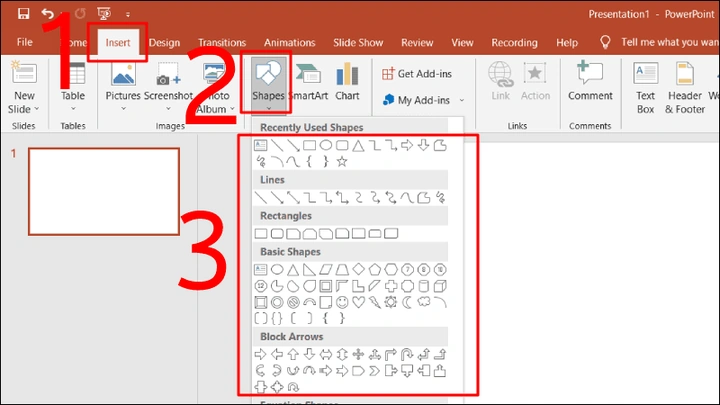Select the pentagon arrow in Block Arrows

(358, 371)
